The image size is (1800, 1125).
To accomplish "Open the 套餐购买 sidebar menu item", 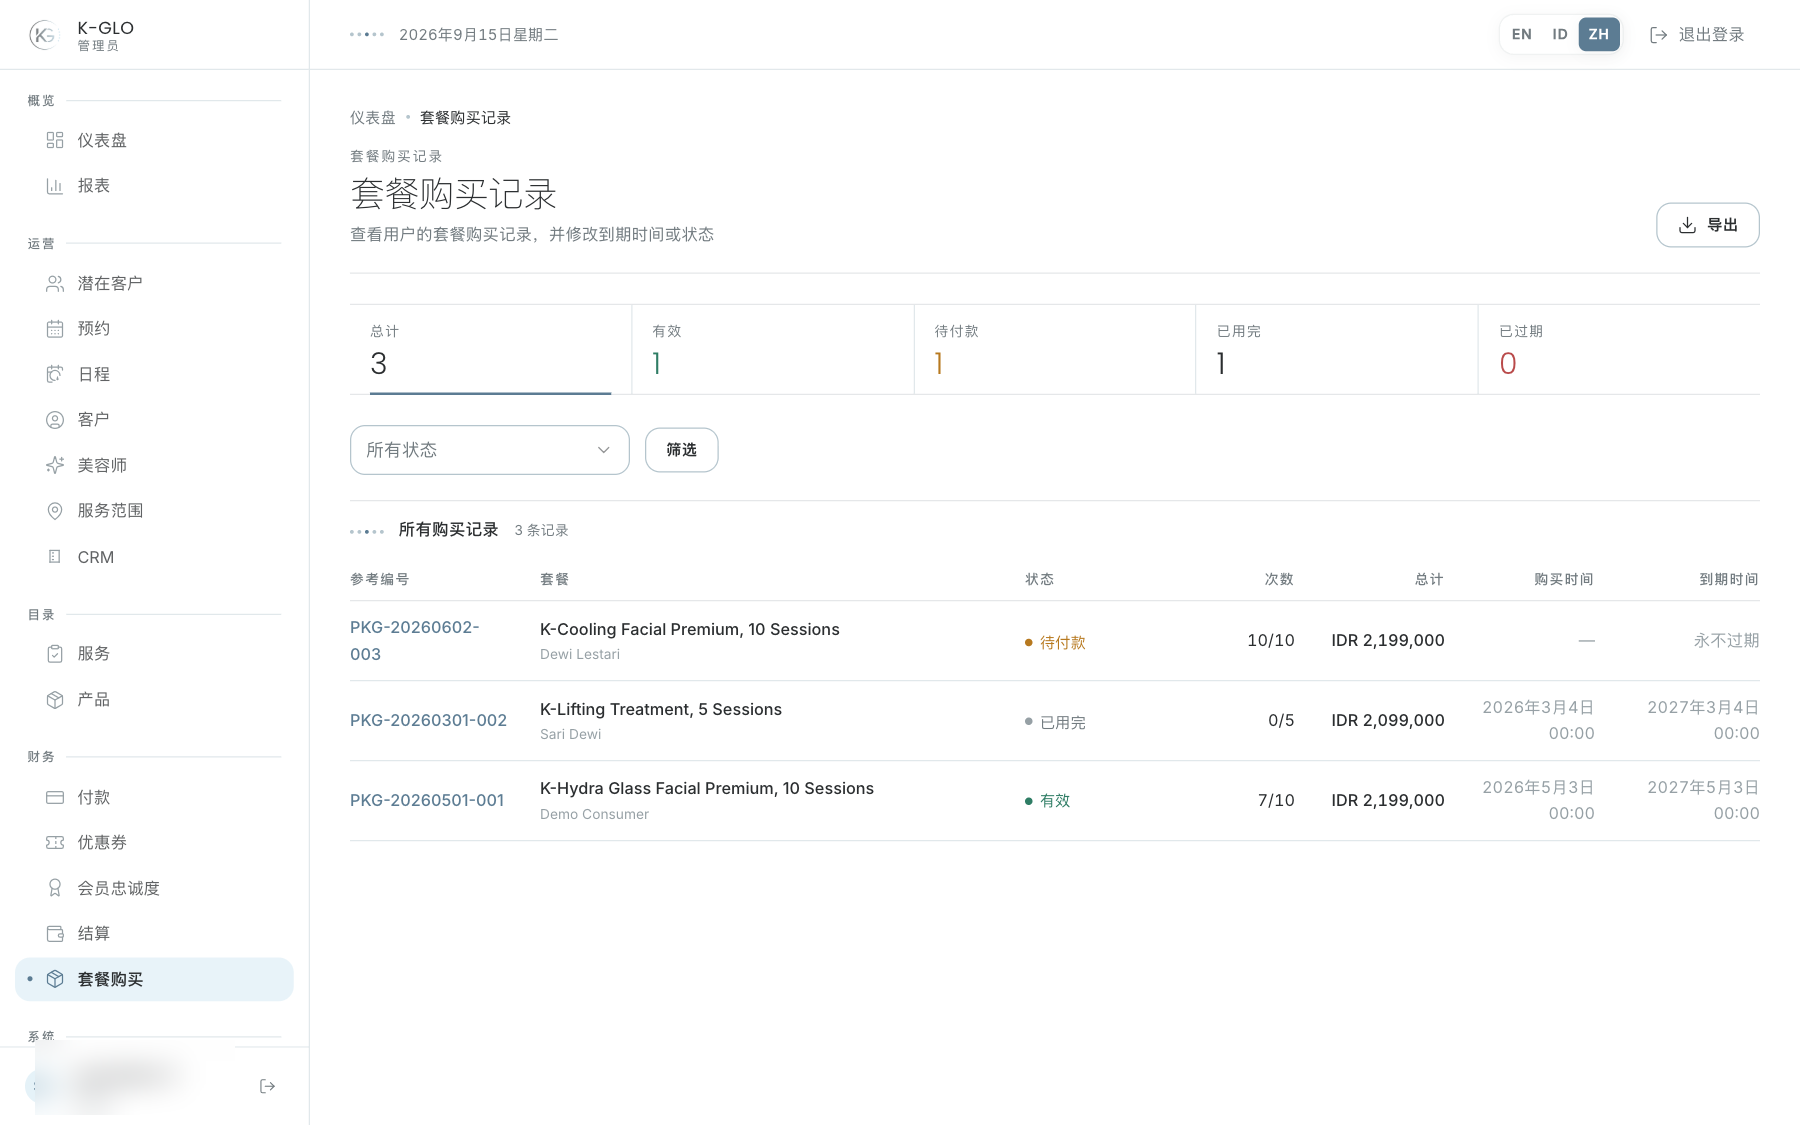I will 154,979.
